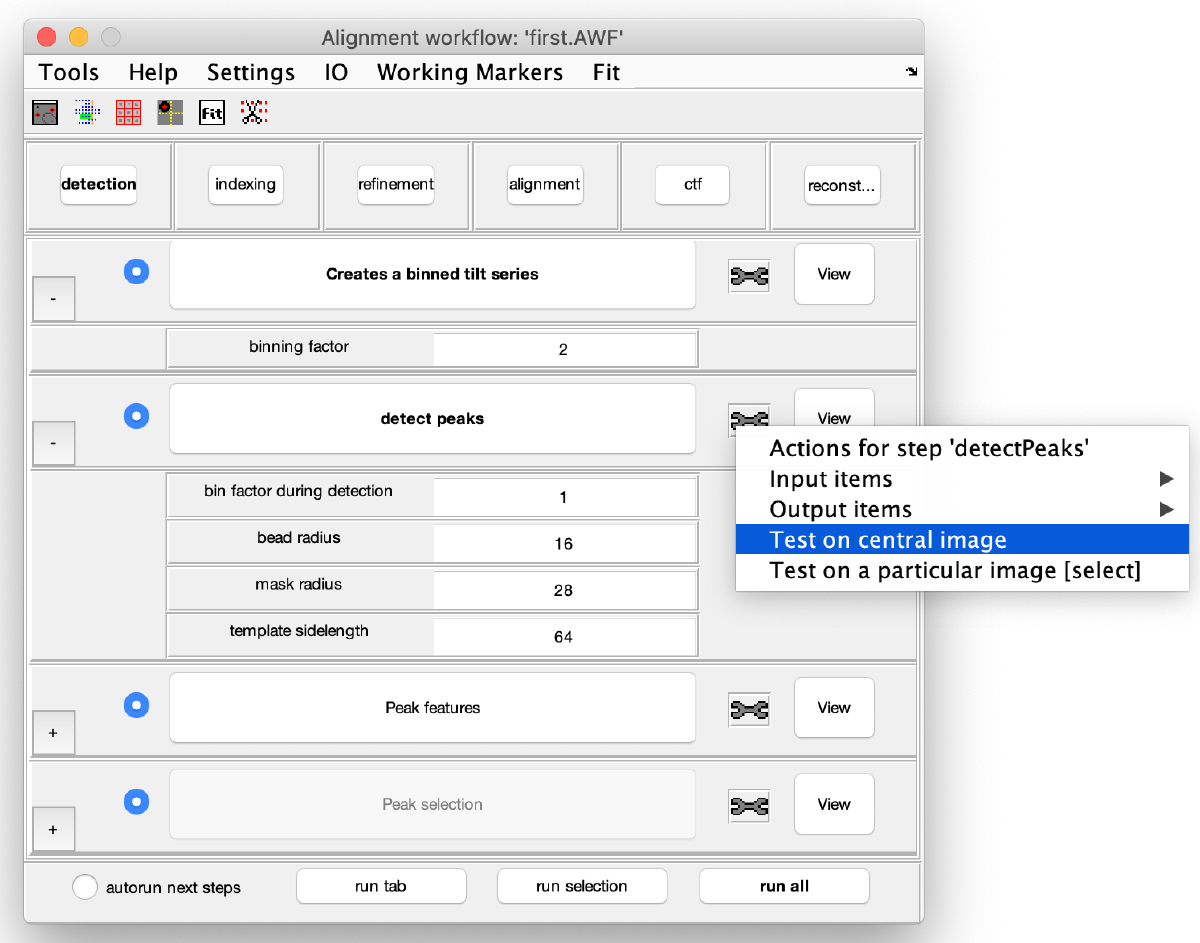Expand the Peak features step parameters
This screenshot has height=943, width=1200.
click(53, 732)
